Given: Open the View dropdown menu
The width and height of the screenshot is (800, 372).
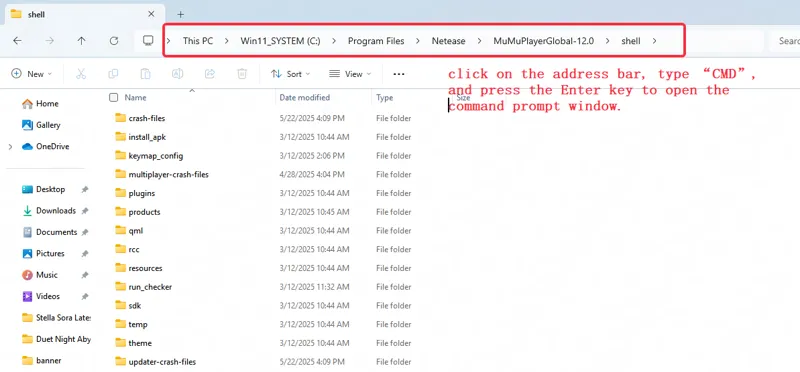Looking at the screenshot, I should pyautogui.click(x=350, y=74).
